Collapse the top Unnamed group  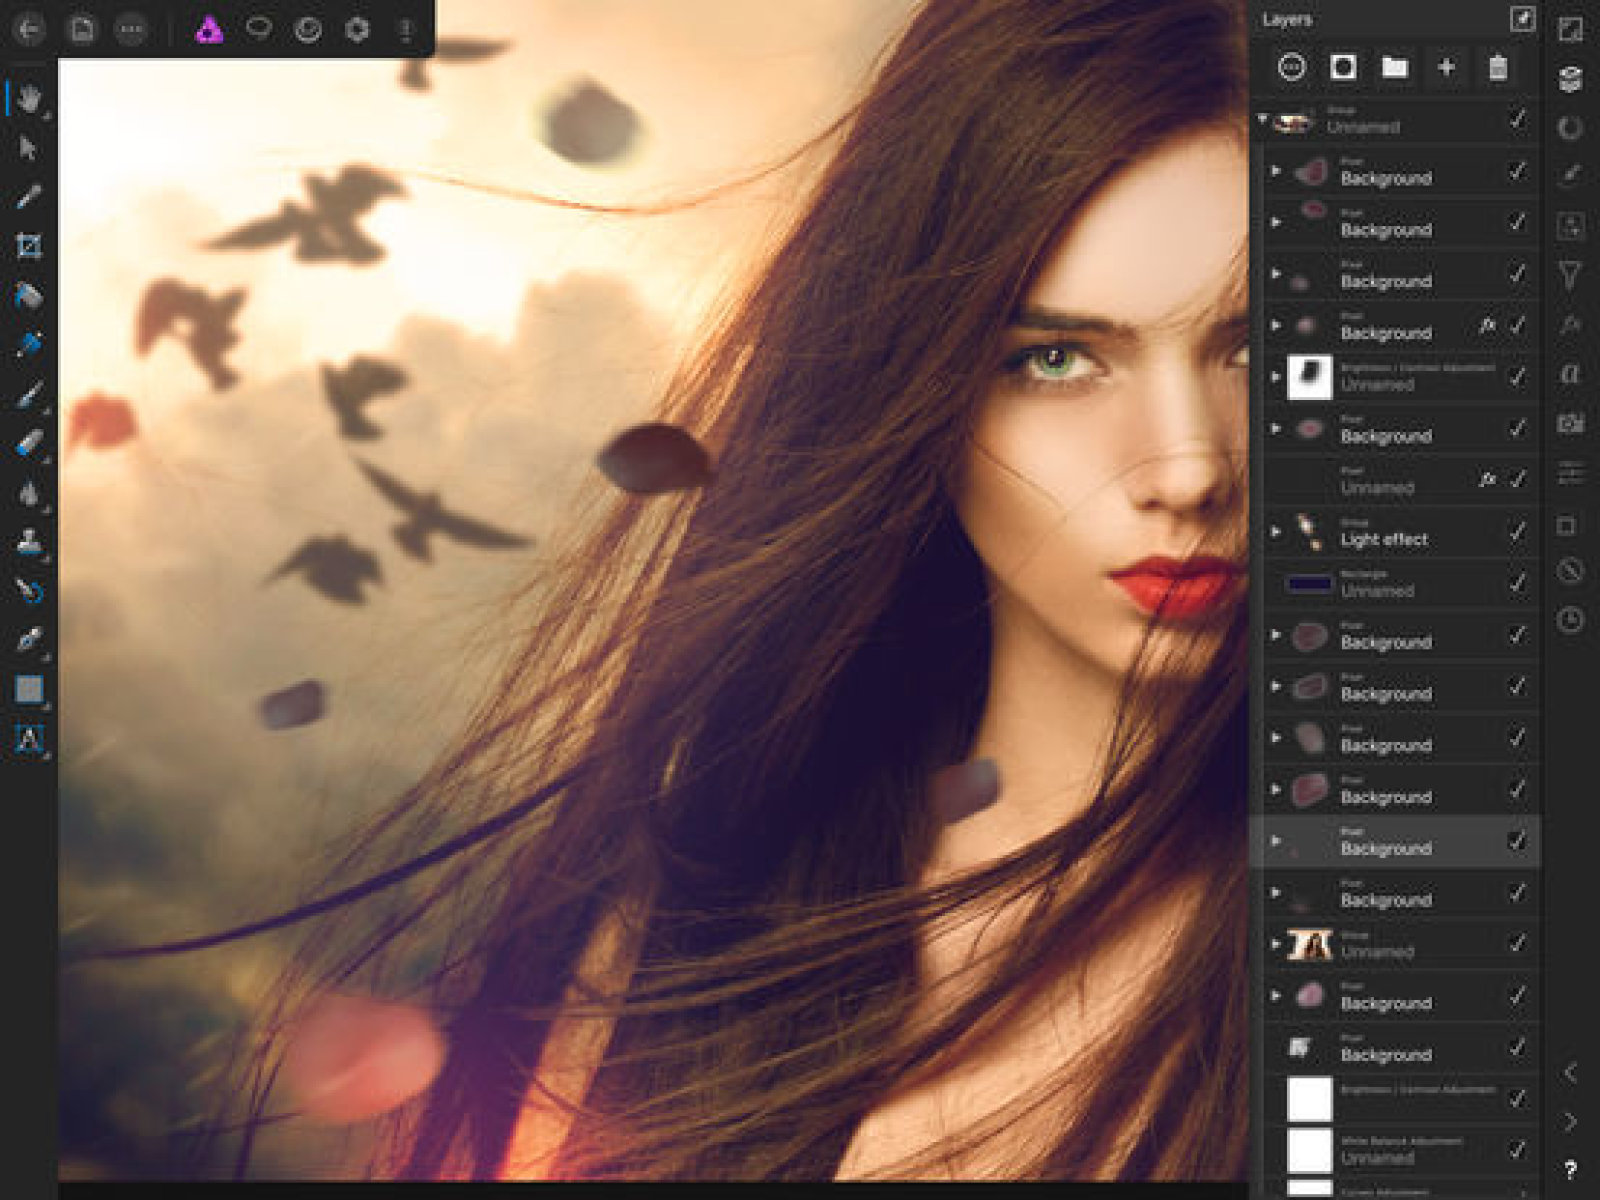coord(1263,119)
